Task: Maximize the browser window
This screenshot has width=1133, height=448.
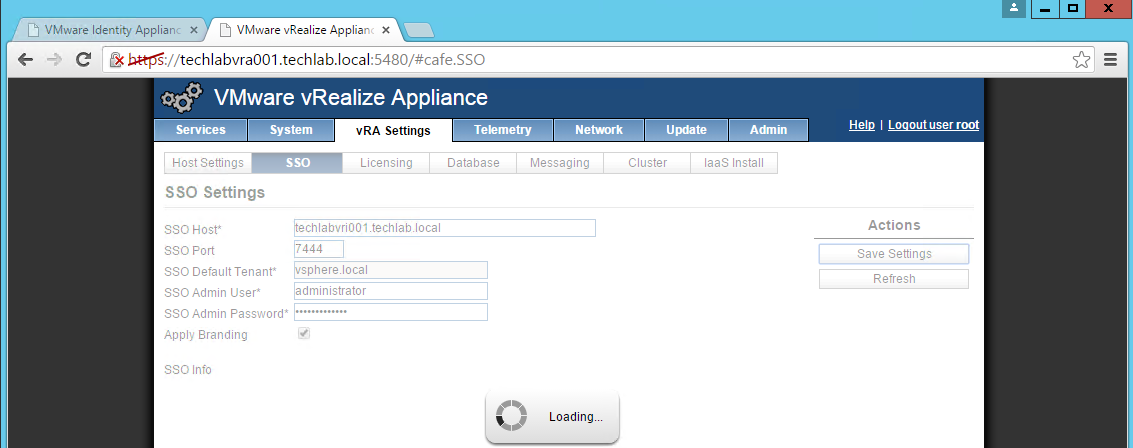Action: coord(1073,9)
